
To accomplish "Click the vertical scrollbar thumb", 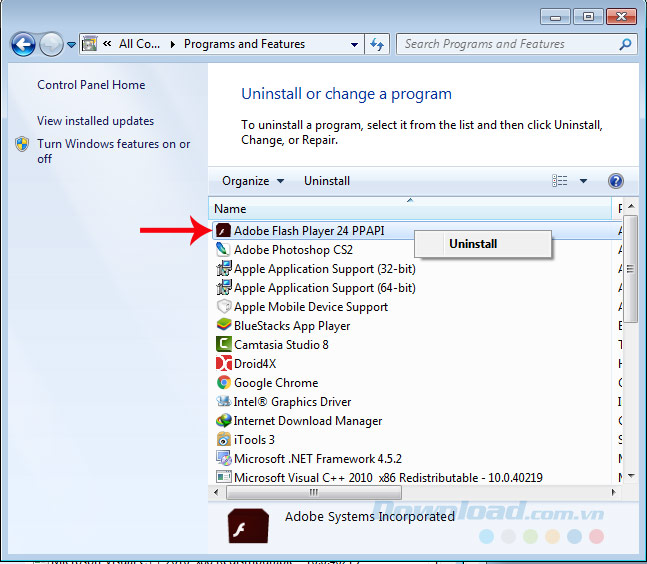I will (630, 269).
